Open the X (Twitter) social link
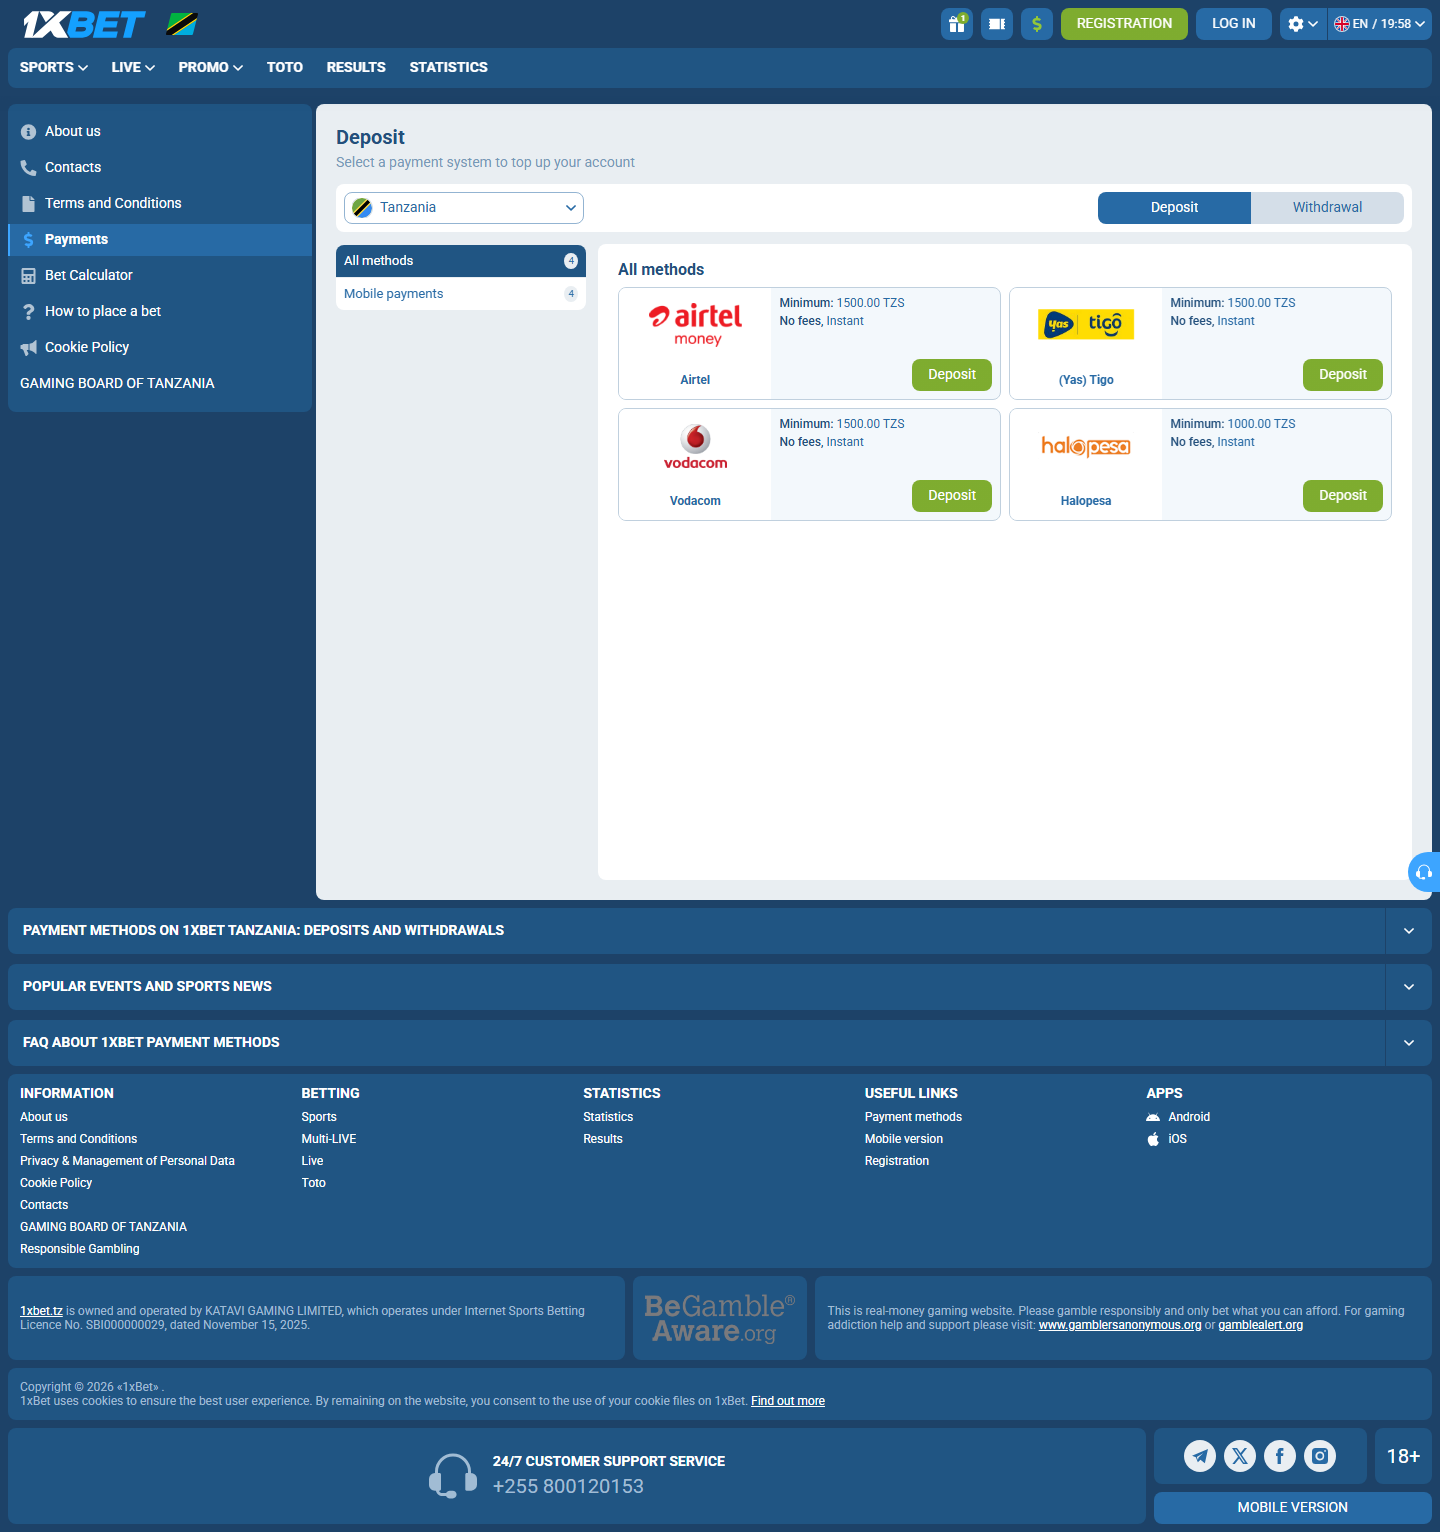The height and width of the screenshot is (1532, 1440). coord(1240,1456)
